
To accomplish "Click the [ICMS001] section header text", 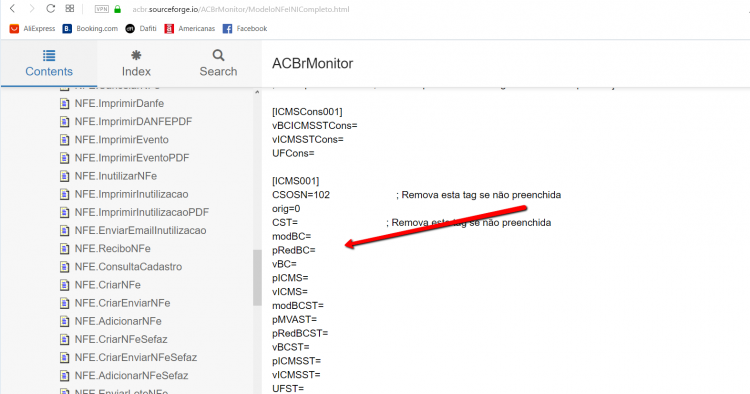I will [x=296, y=181].
